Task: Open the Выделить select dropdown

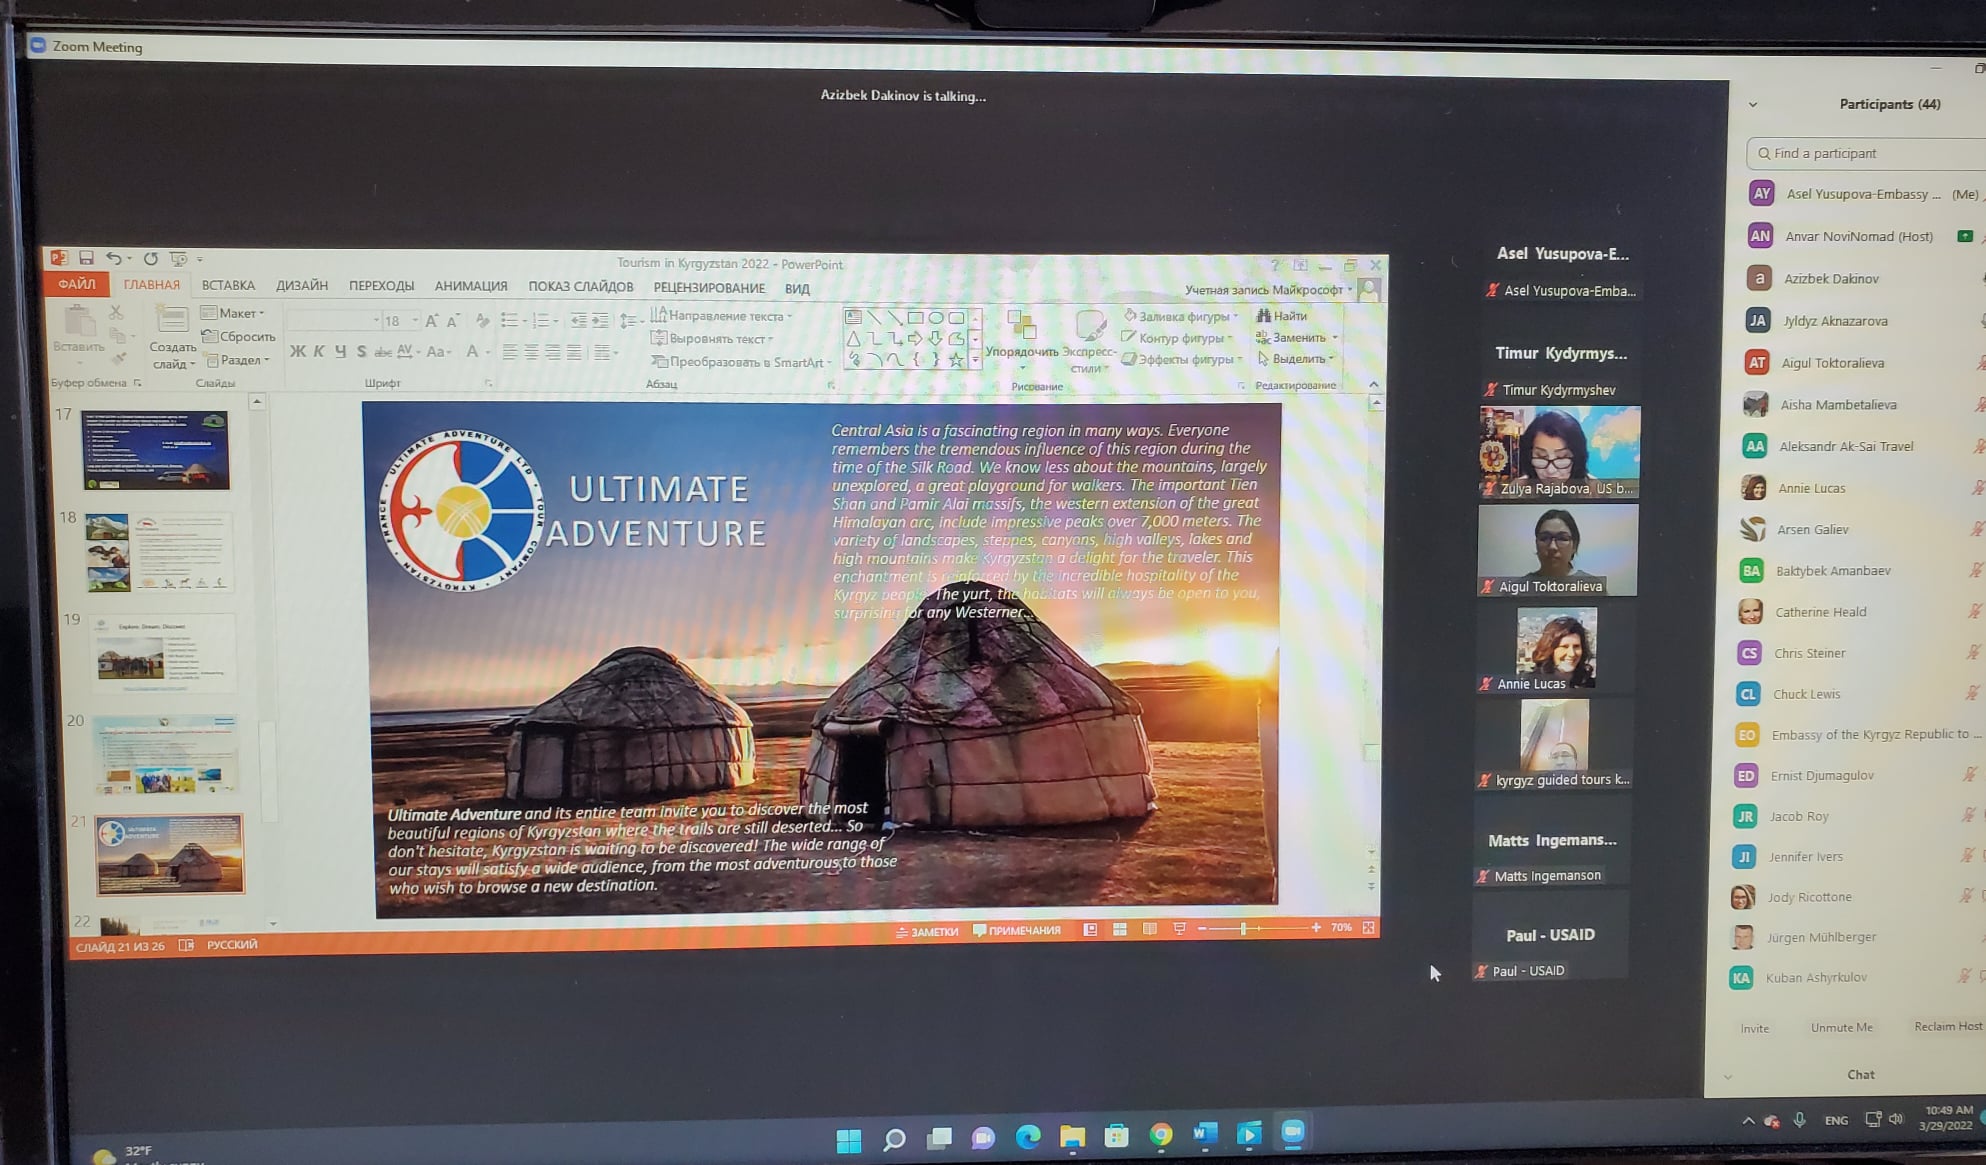Action: coord(1297,358)
